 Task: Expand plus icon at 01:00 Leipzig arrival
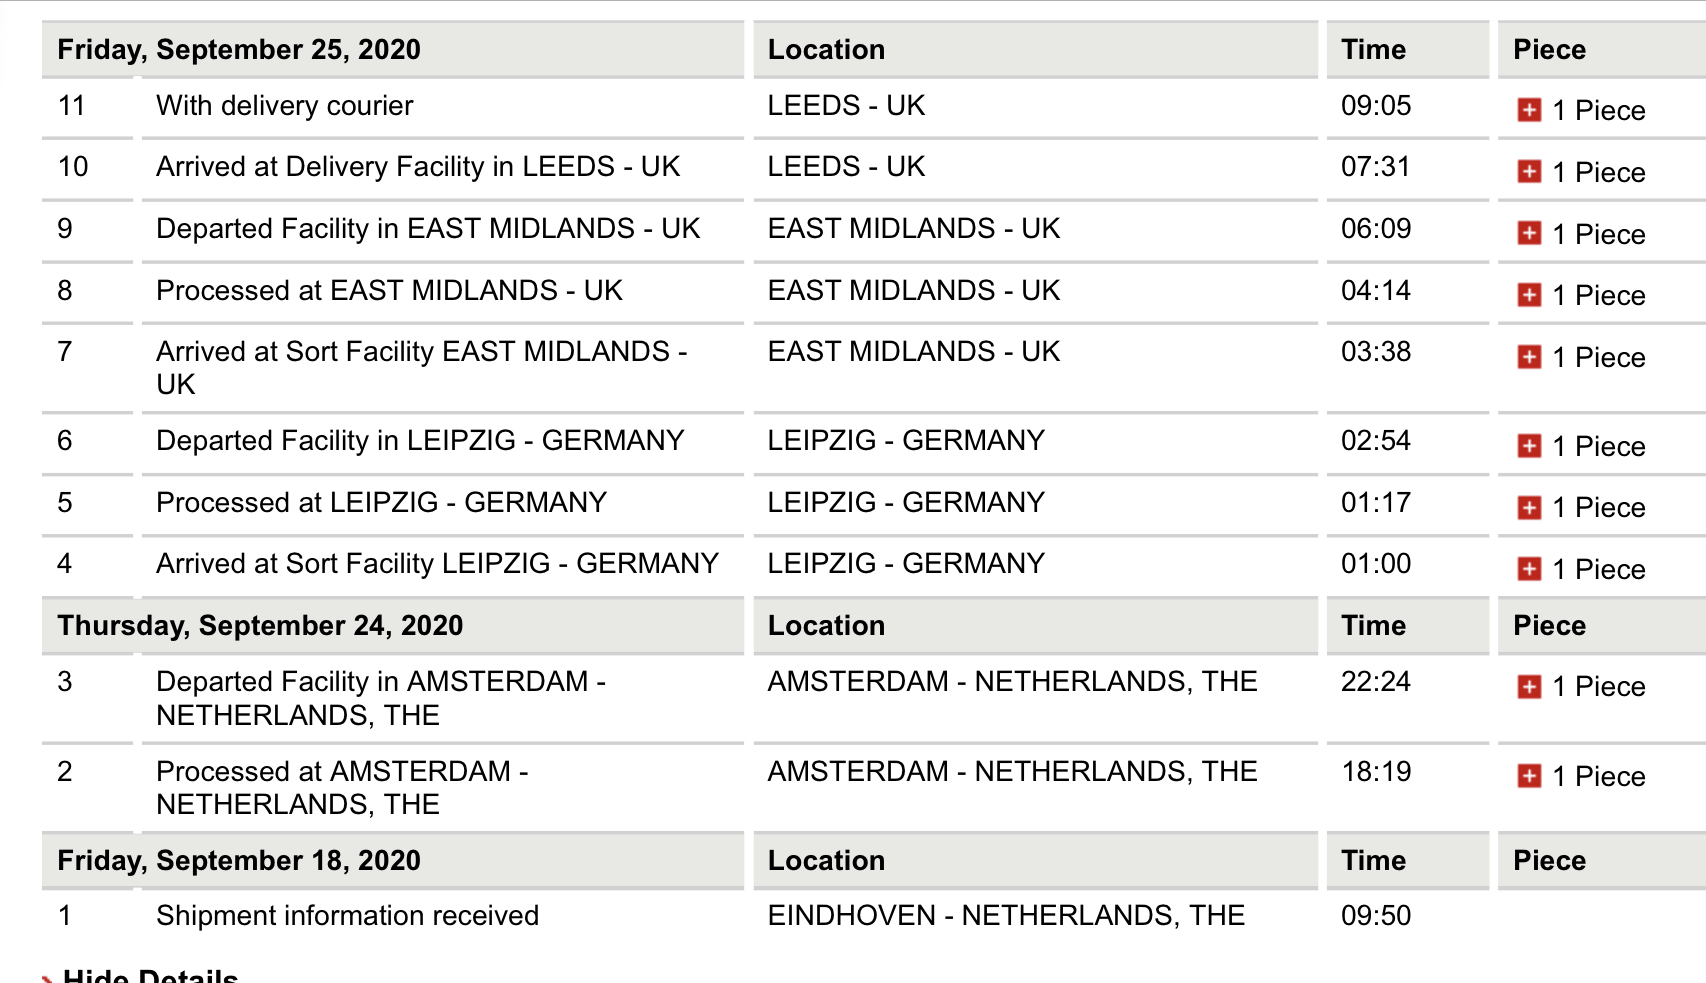1529,569
